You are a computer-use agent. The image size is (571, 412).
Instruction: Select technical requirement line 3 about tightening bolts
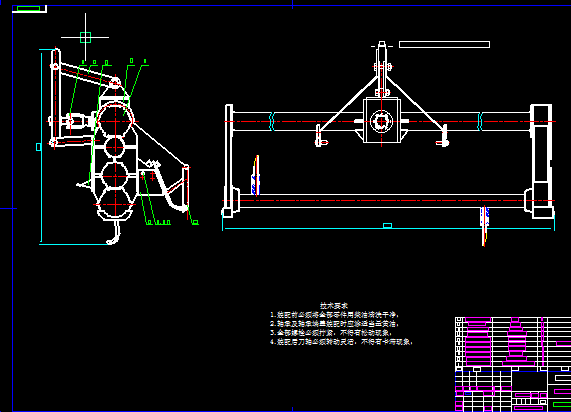click(x=331, y=333)
